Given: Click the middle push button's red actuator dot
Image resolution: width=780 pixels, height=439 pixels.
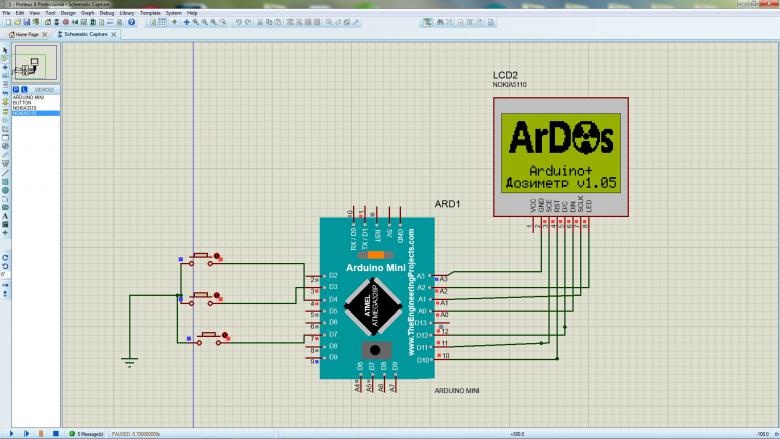Looking at the screenshot, I should point(216,295).
